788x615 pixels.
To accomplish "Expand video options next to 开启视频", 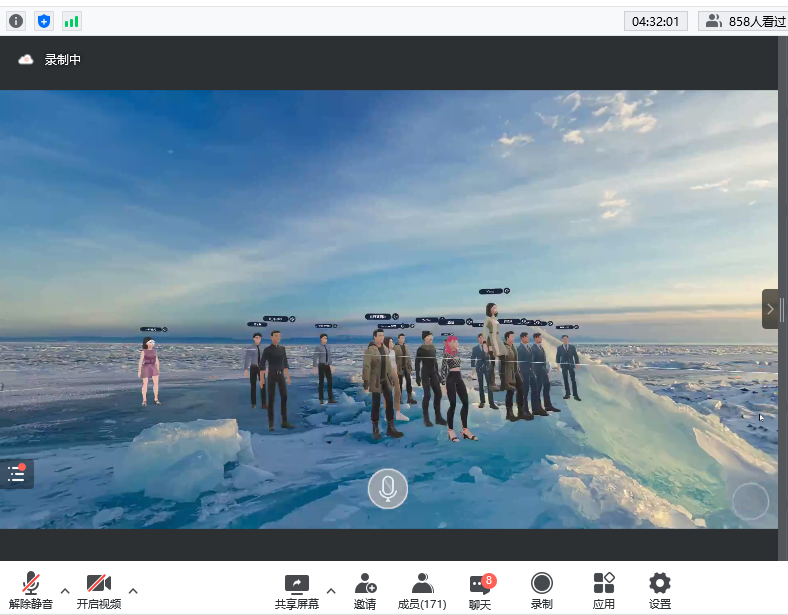I will pyautogui.click(x=133, y=591).
